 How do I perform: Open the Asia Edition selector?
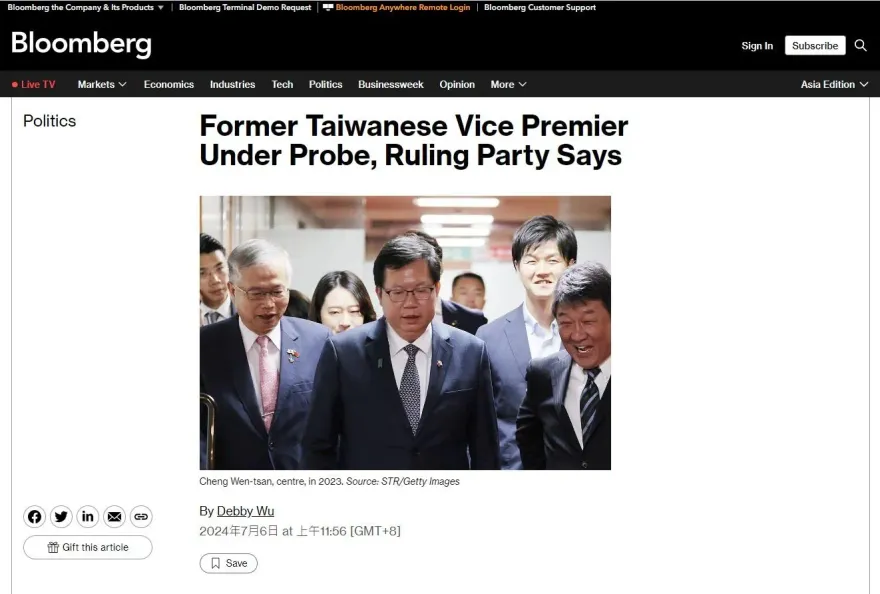coord(834,84)
